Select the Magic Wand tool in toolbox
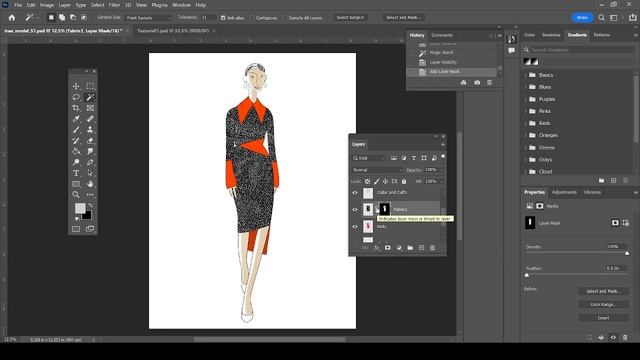Viewport: 640px width, 360px height. click(90, 97)
